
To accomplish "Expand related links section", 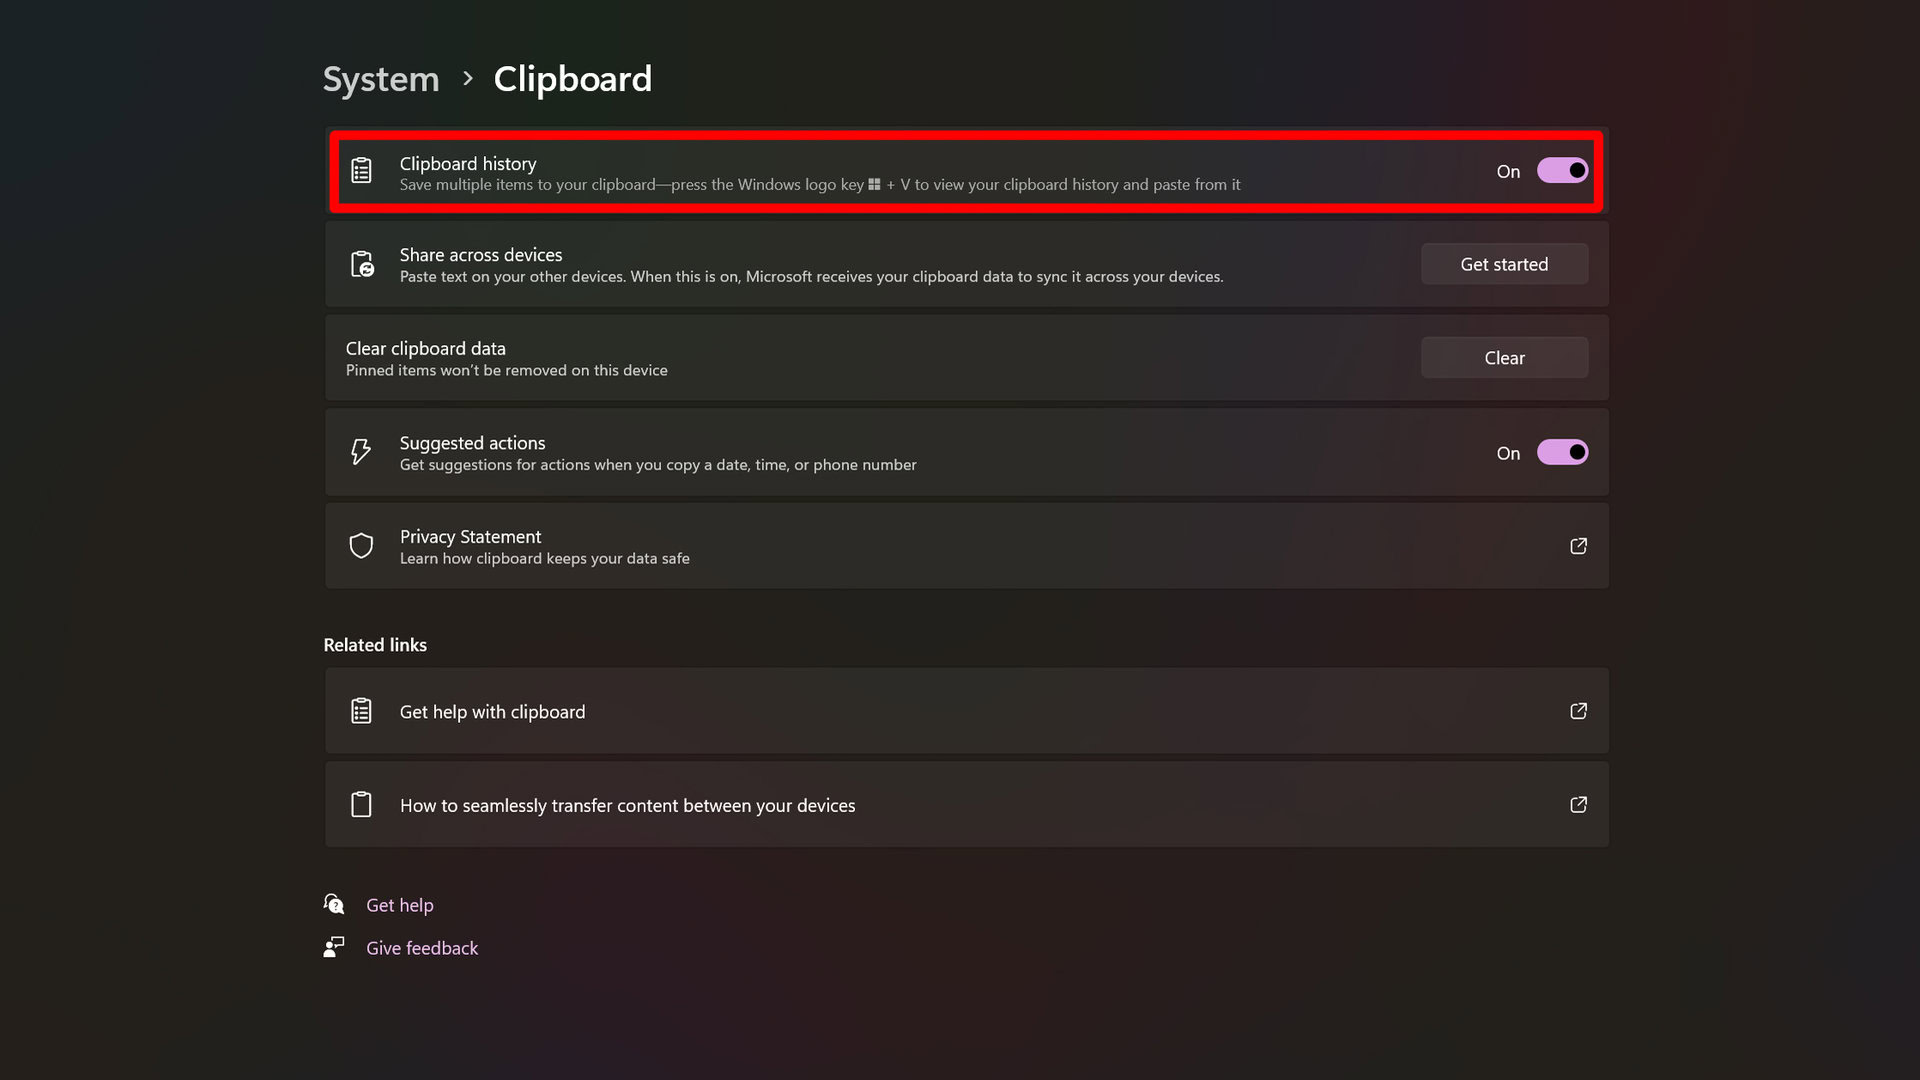I will pyautogui.click(x=376, y=644).
